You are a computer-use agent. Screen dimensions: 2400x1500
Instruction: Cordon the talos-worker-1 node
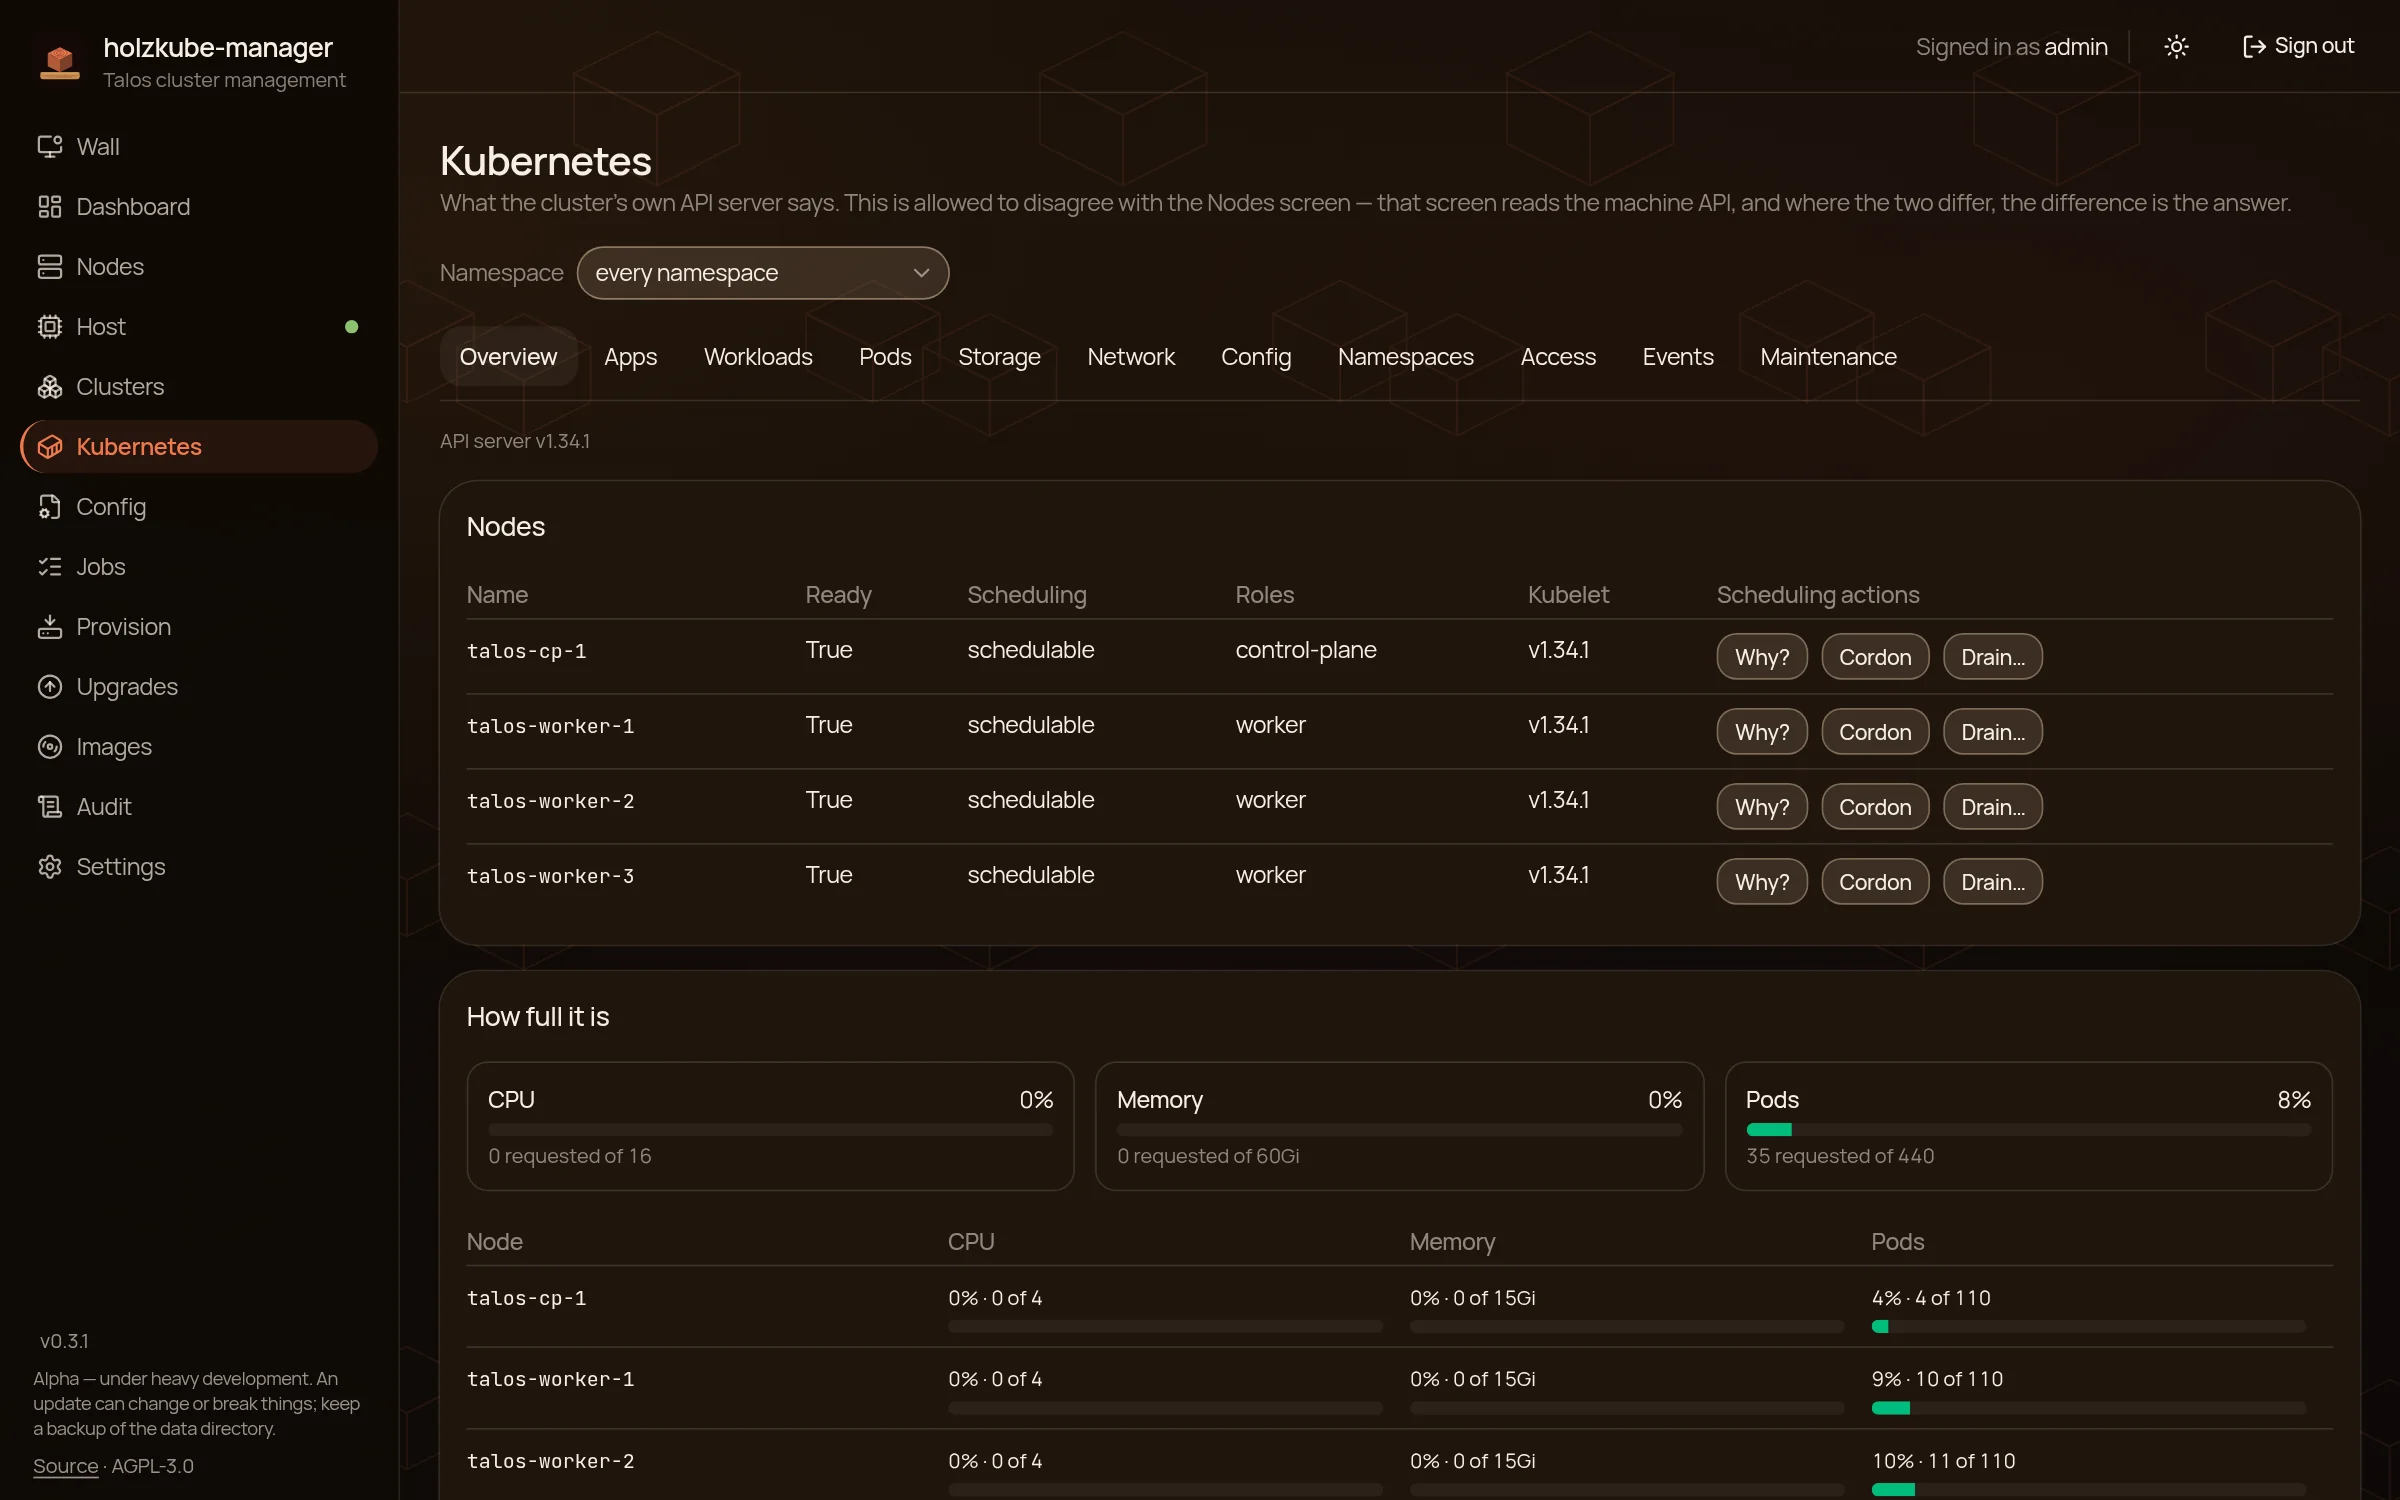click(1875, 732)
